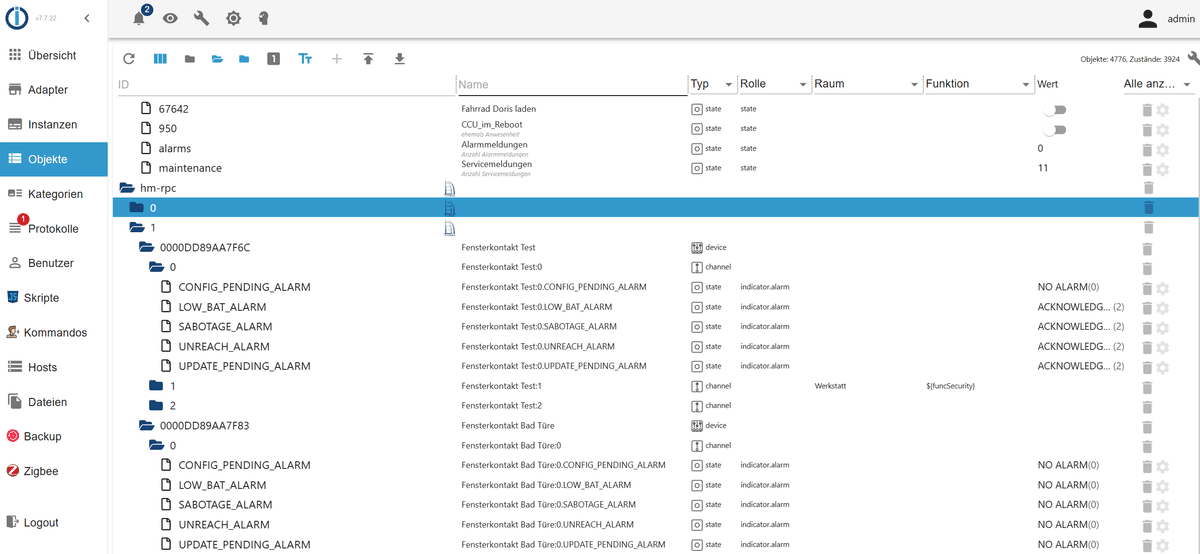Viewport: 1200px width, 554px height.
Task: Open Kommandos page
Action: click(x=54, y=333)
